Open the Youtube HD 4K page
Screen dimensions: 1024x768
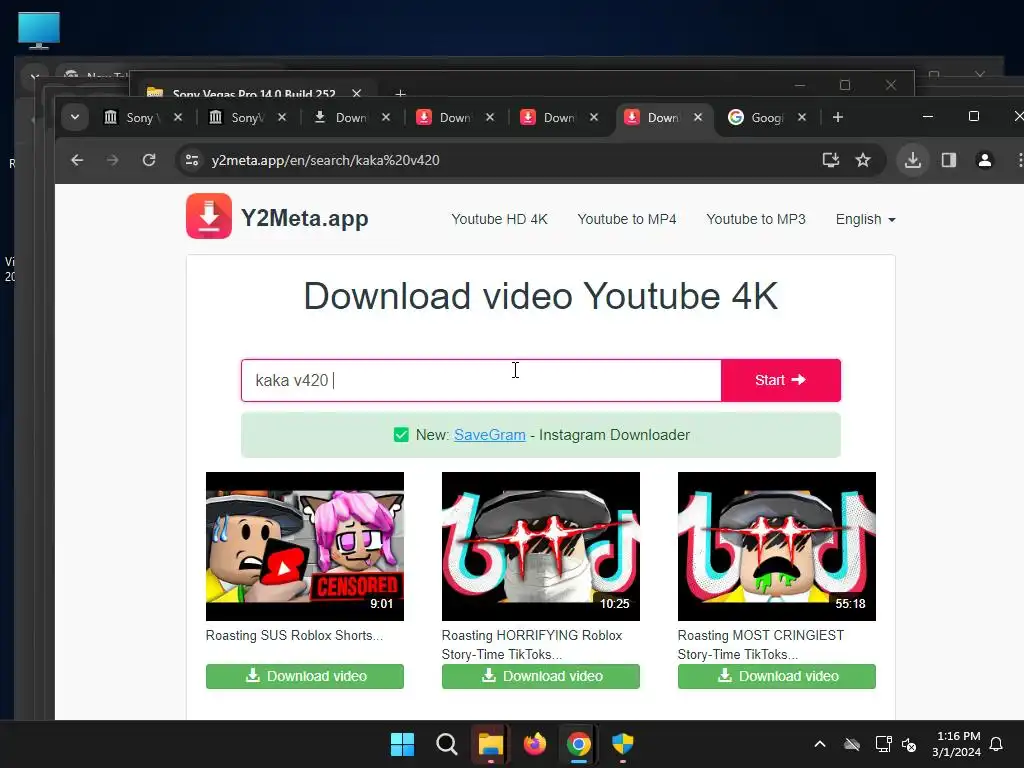(x=500, y=219)
